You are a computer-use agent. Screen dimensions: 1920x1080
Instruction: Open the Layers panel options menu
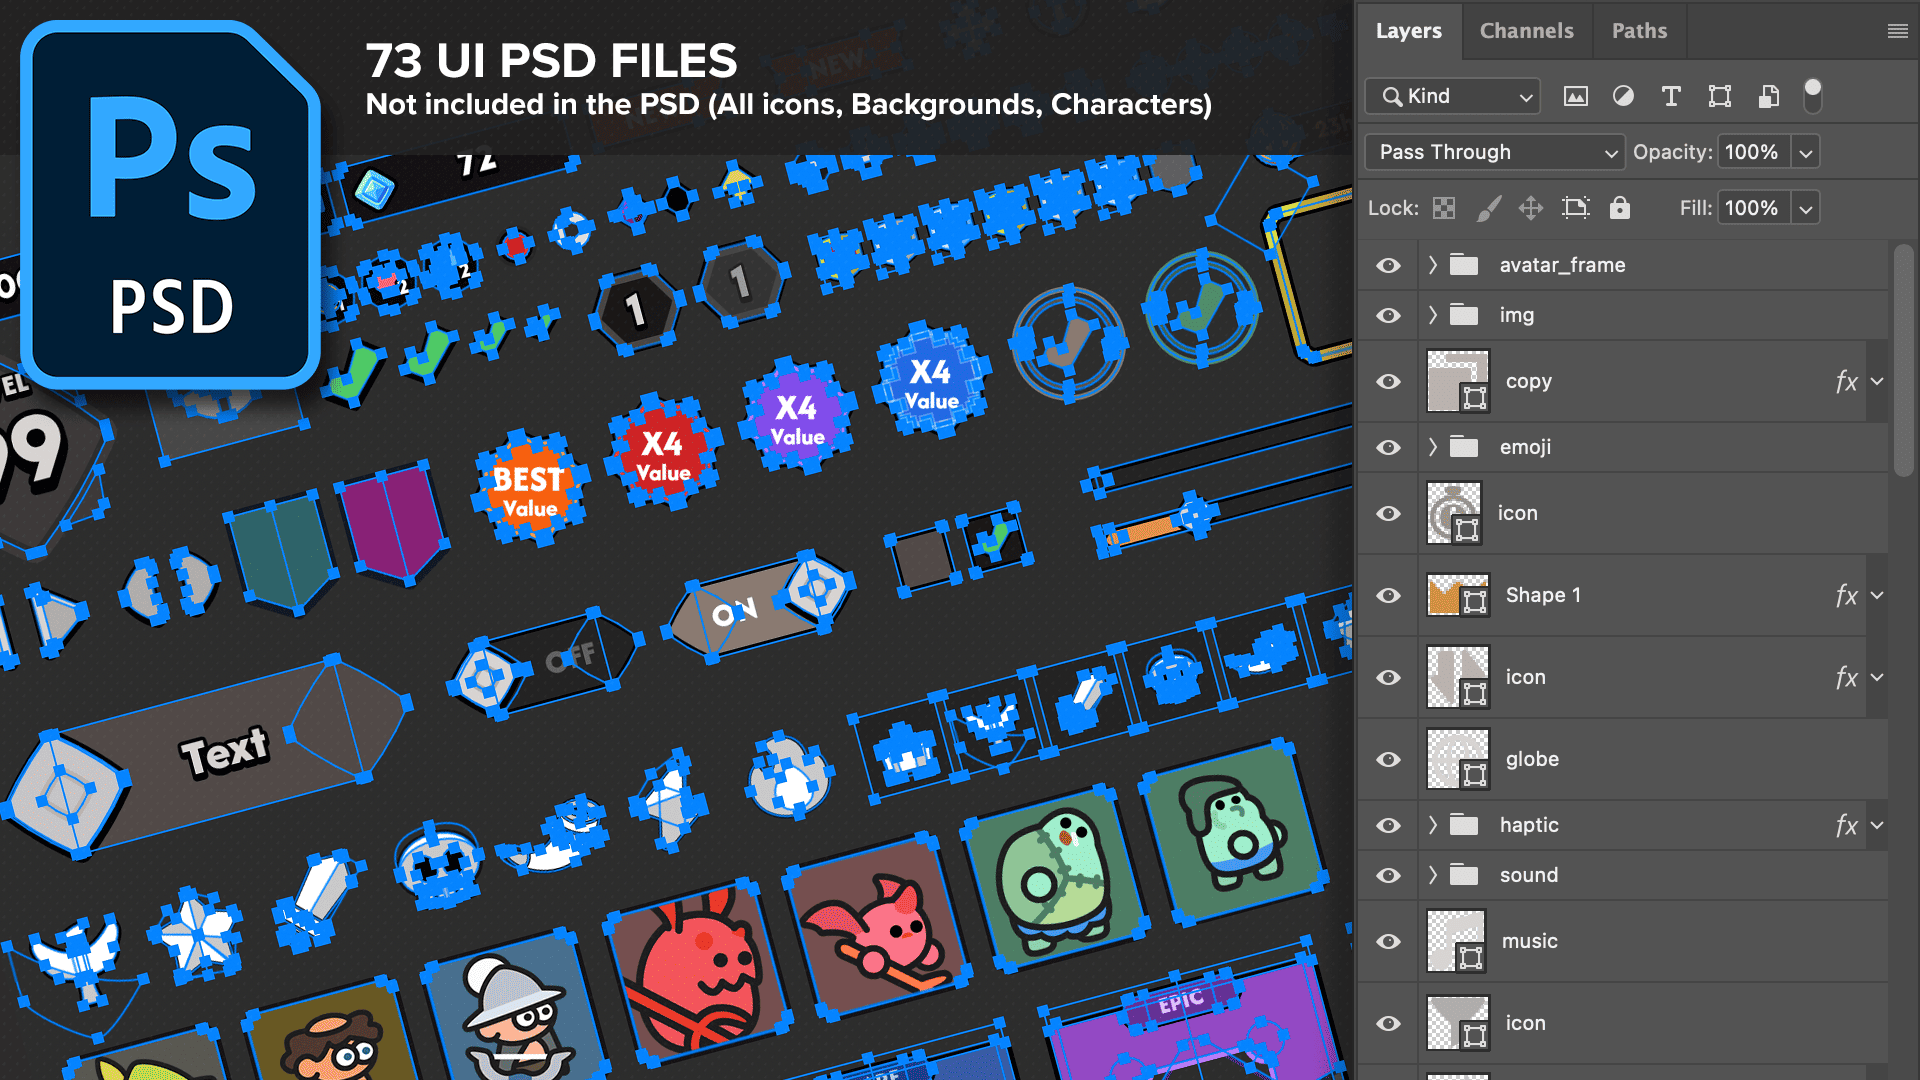[x=1897, y=31]
